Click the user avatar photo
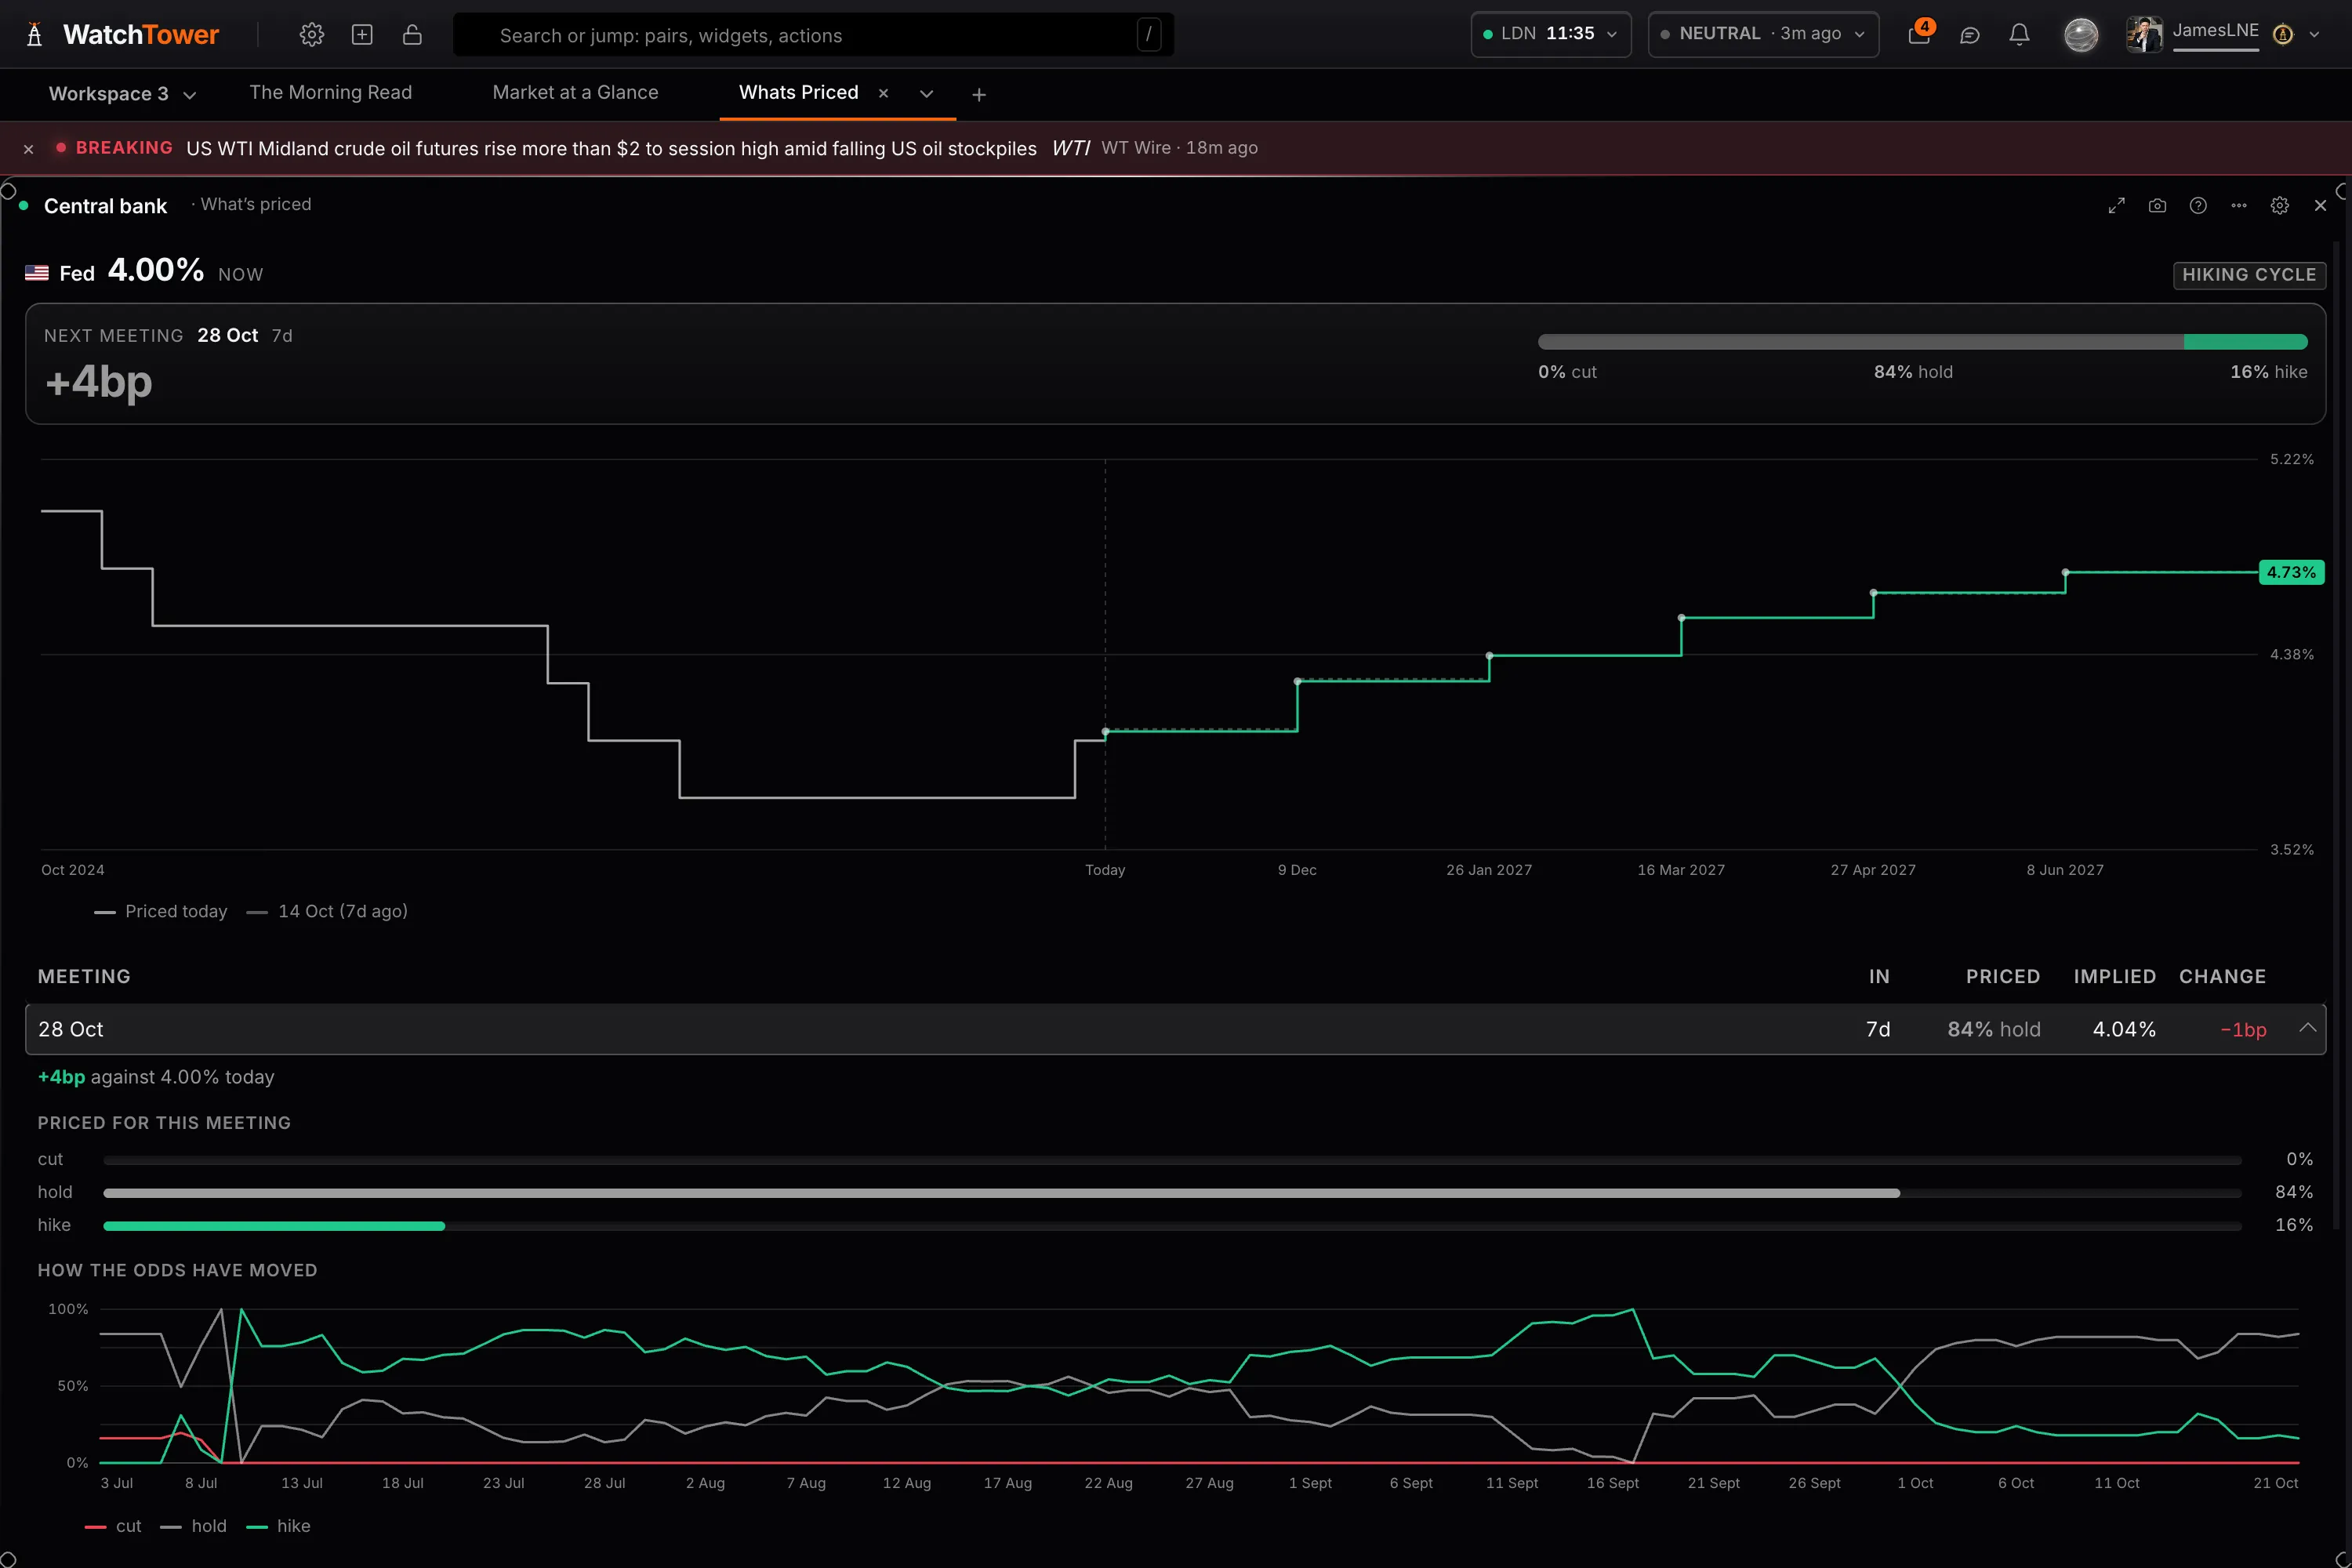The width and height of the screenshot is (2352, 1568). coord(2144,34)
